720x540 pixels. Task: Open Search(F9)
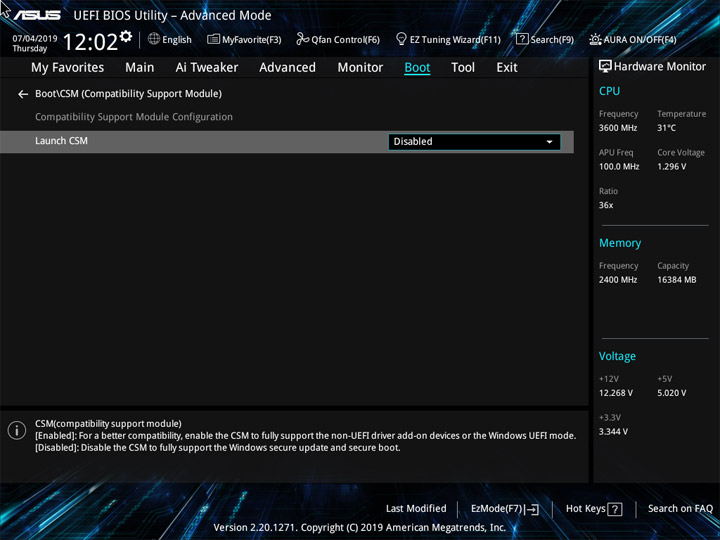pos(545,39)
